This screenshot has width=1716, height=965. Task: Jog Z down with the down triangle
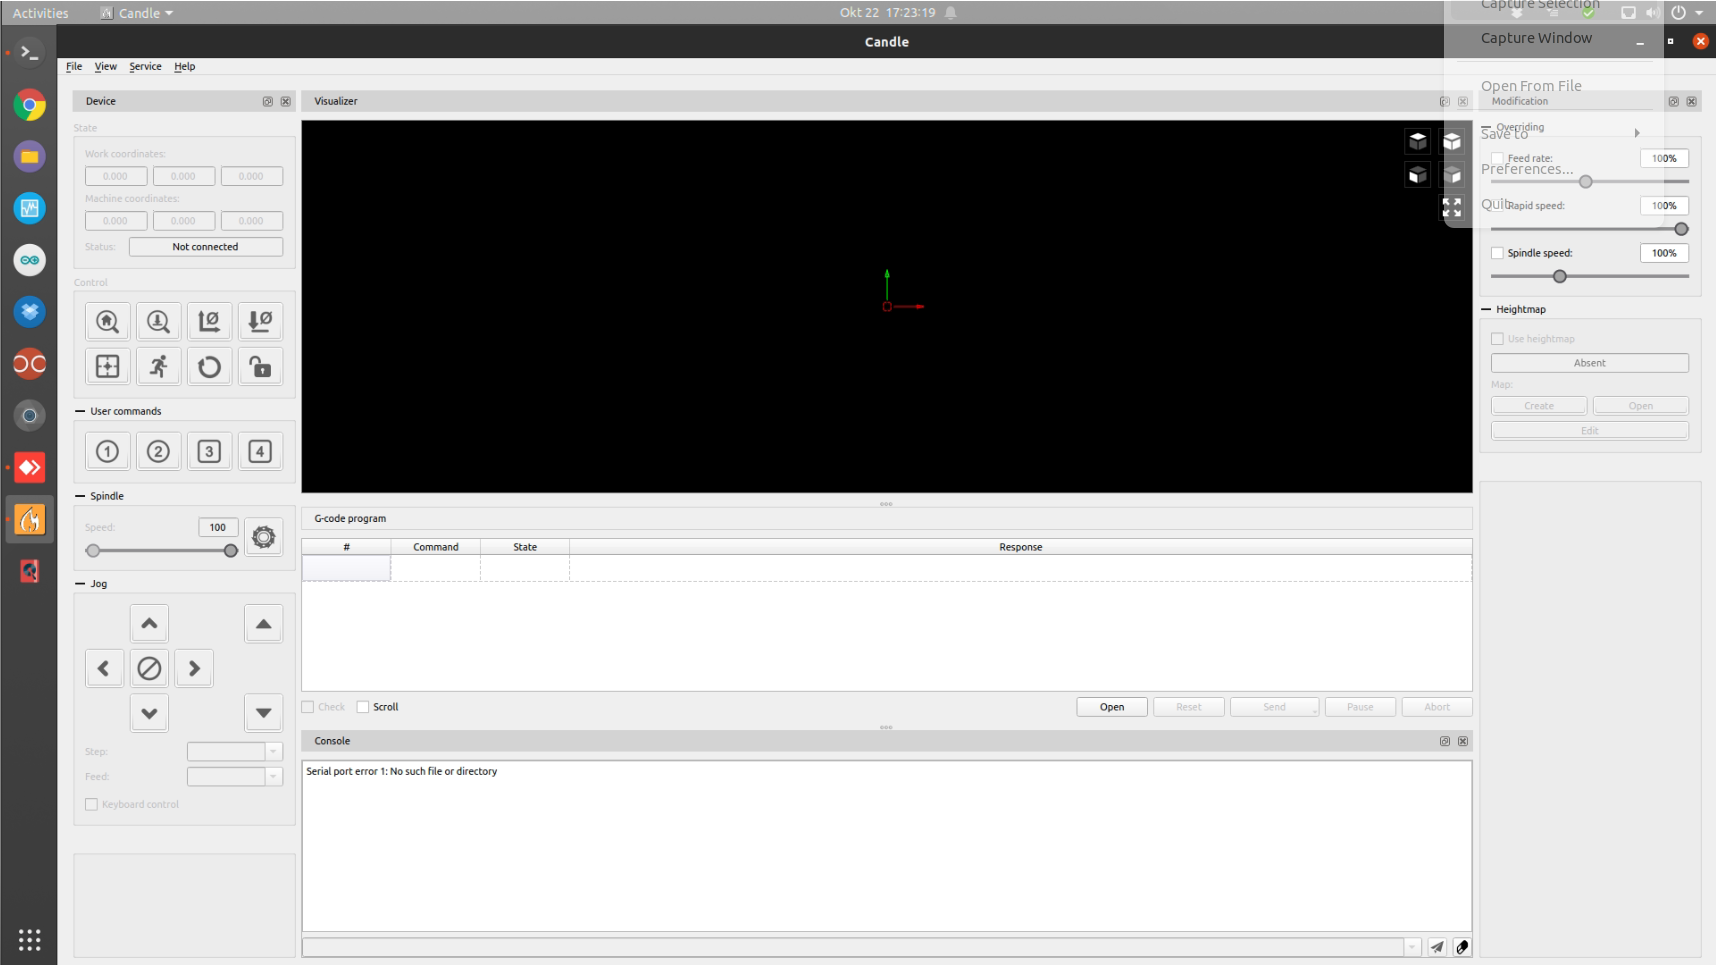[x=263, y=713]
